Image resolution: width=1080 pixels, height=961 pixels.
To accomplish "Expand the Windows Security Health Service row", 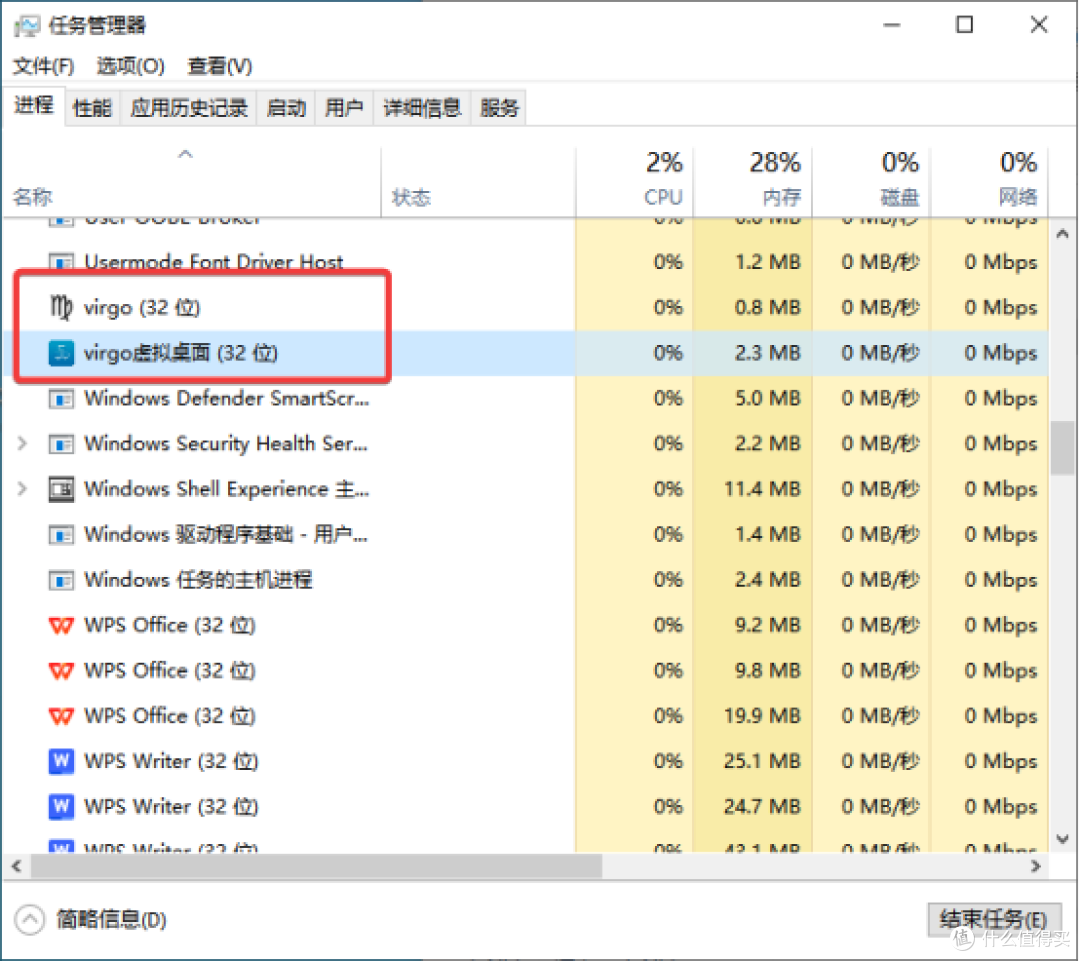I will [22, 444].
